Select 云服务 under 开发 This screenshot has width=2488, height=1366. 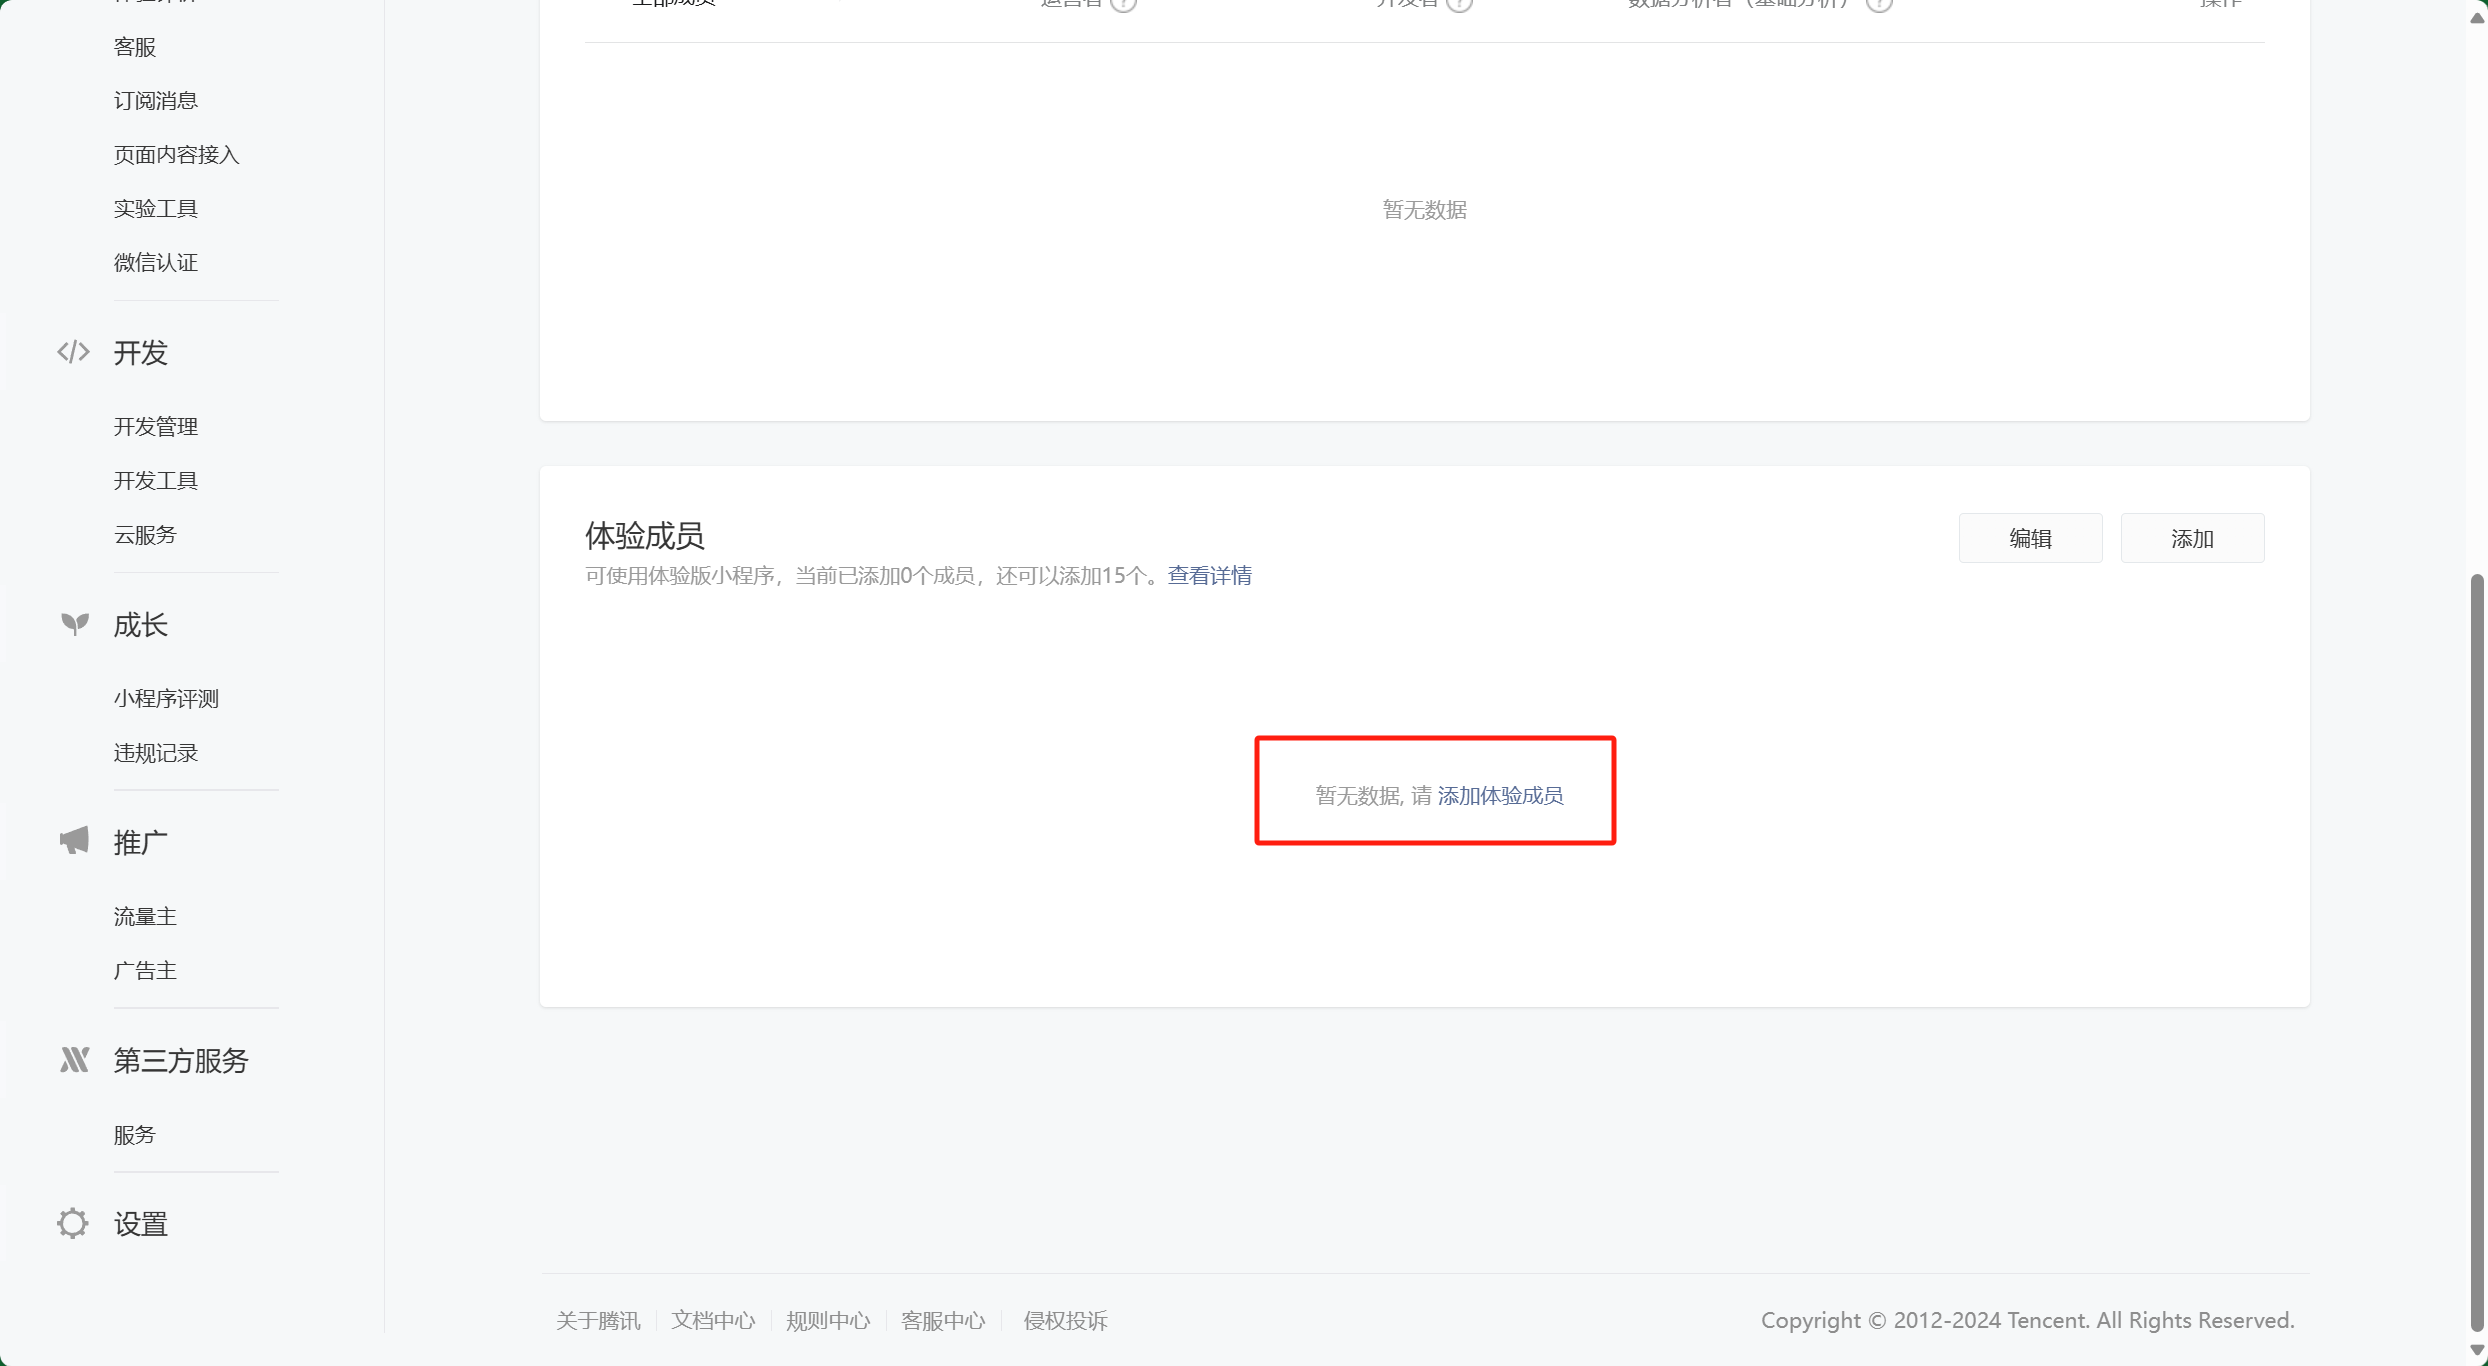[x=144, y=534]
